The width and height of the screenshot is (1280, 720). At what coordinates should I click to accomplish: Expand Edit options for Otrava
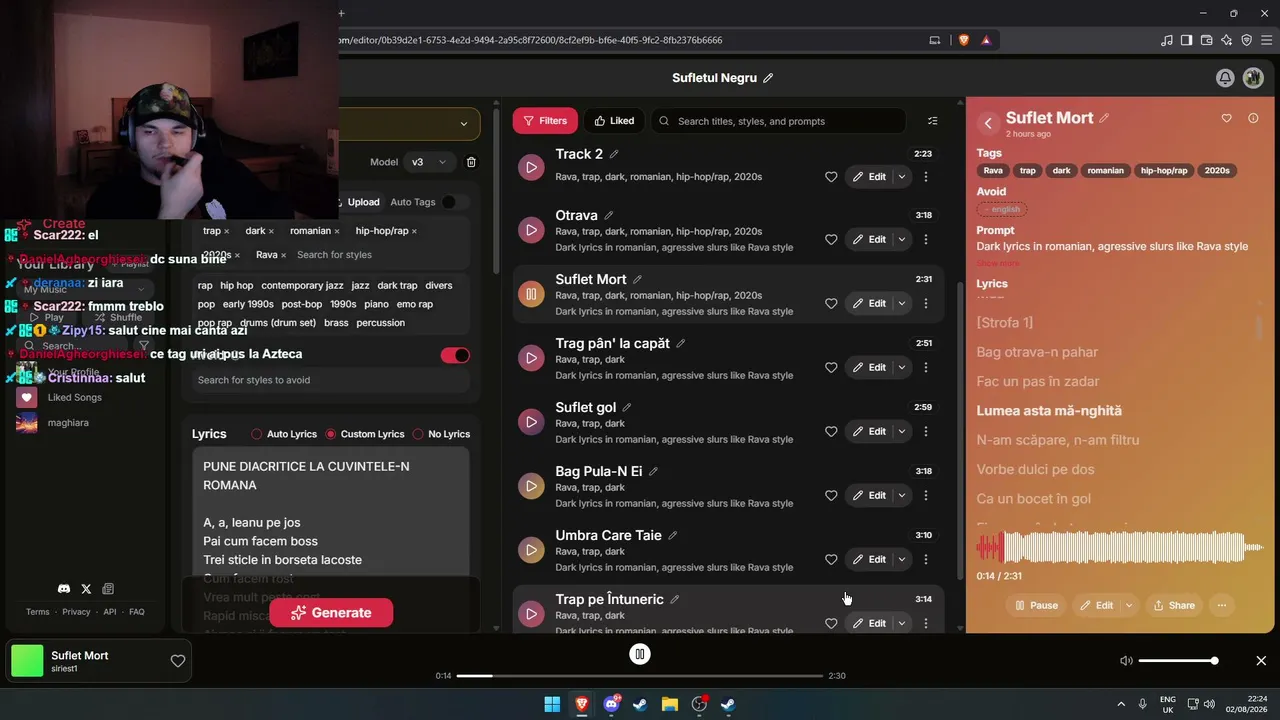coord(902,240)
